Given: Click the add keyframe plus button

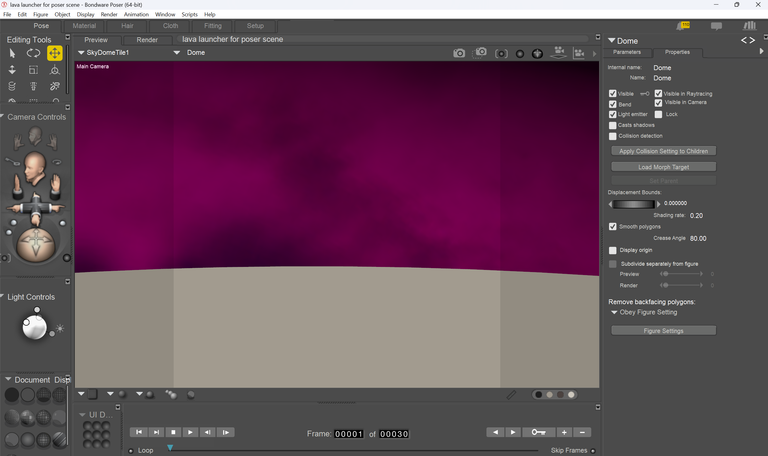Looking at the screenshot, I should (564, 432).
